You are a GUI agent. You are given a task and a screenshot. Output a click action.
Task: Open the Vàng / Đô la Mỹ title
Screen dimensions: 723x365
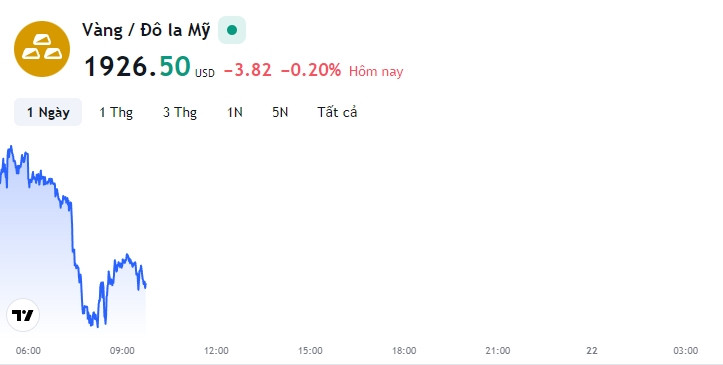point(146,30)
